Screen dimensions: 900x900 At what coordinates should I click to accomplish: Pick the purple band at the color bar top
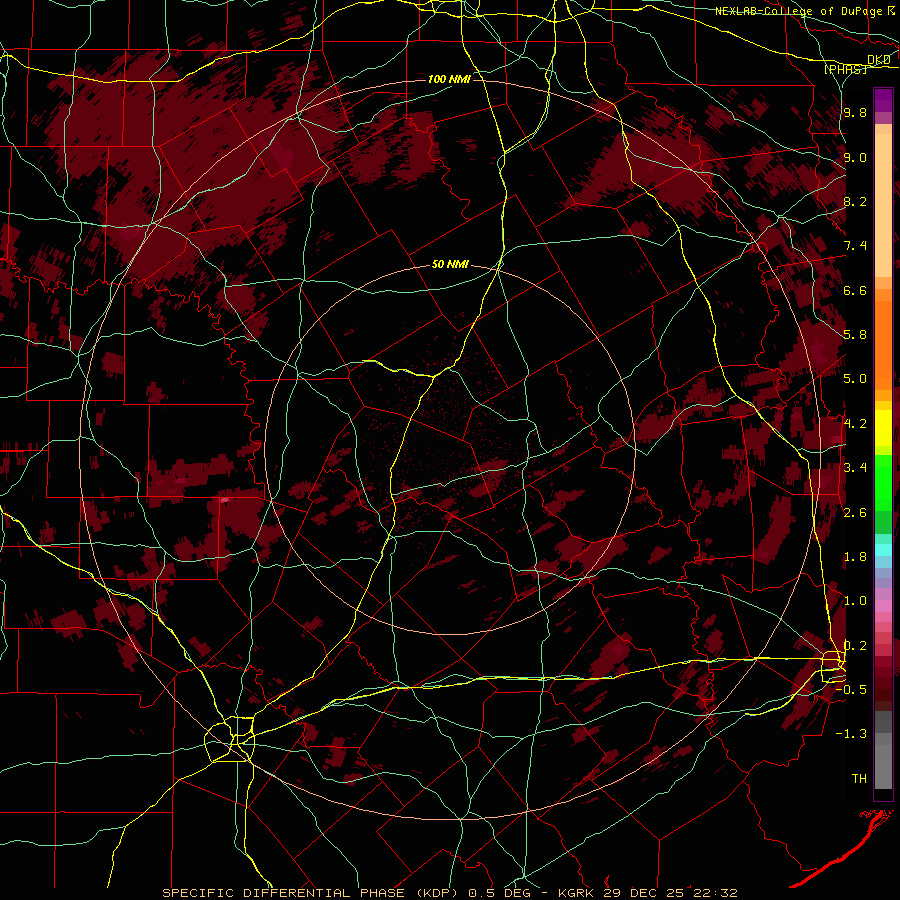pos(883,100)
